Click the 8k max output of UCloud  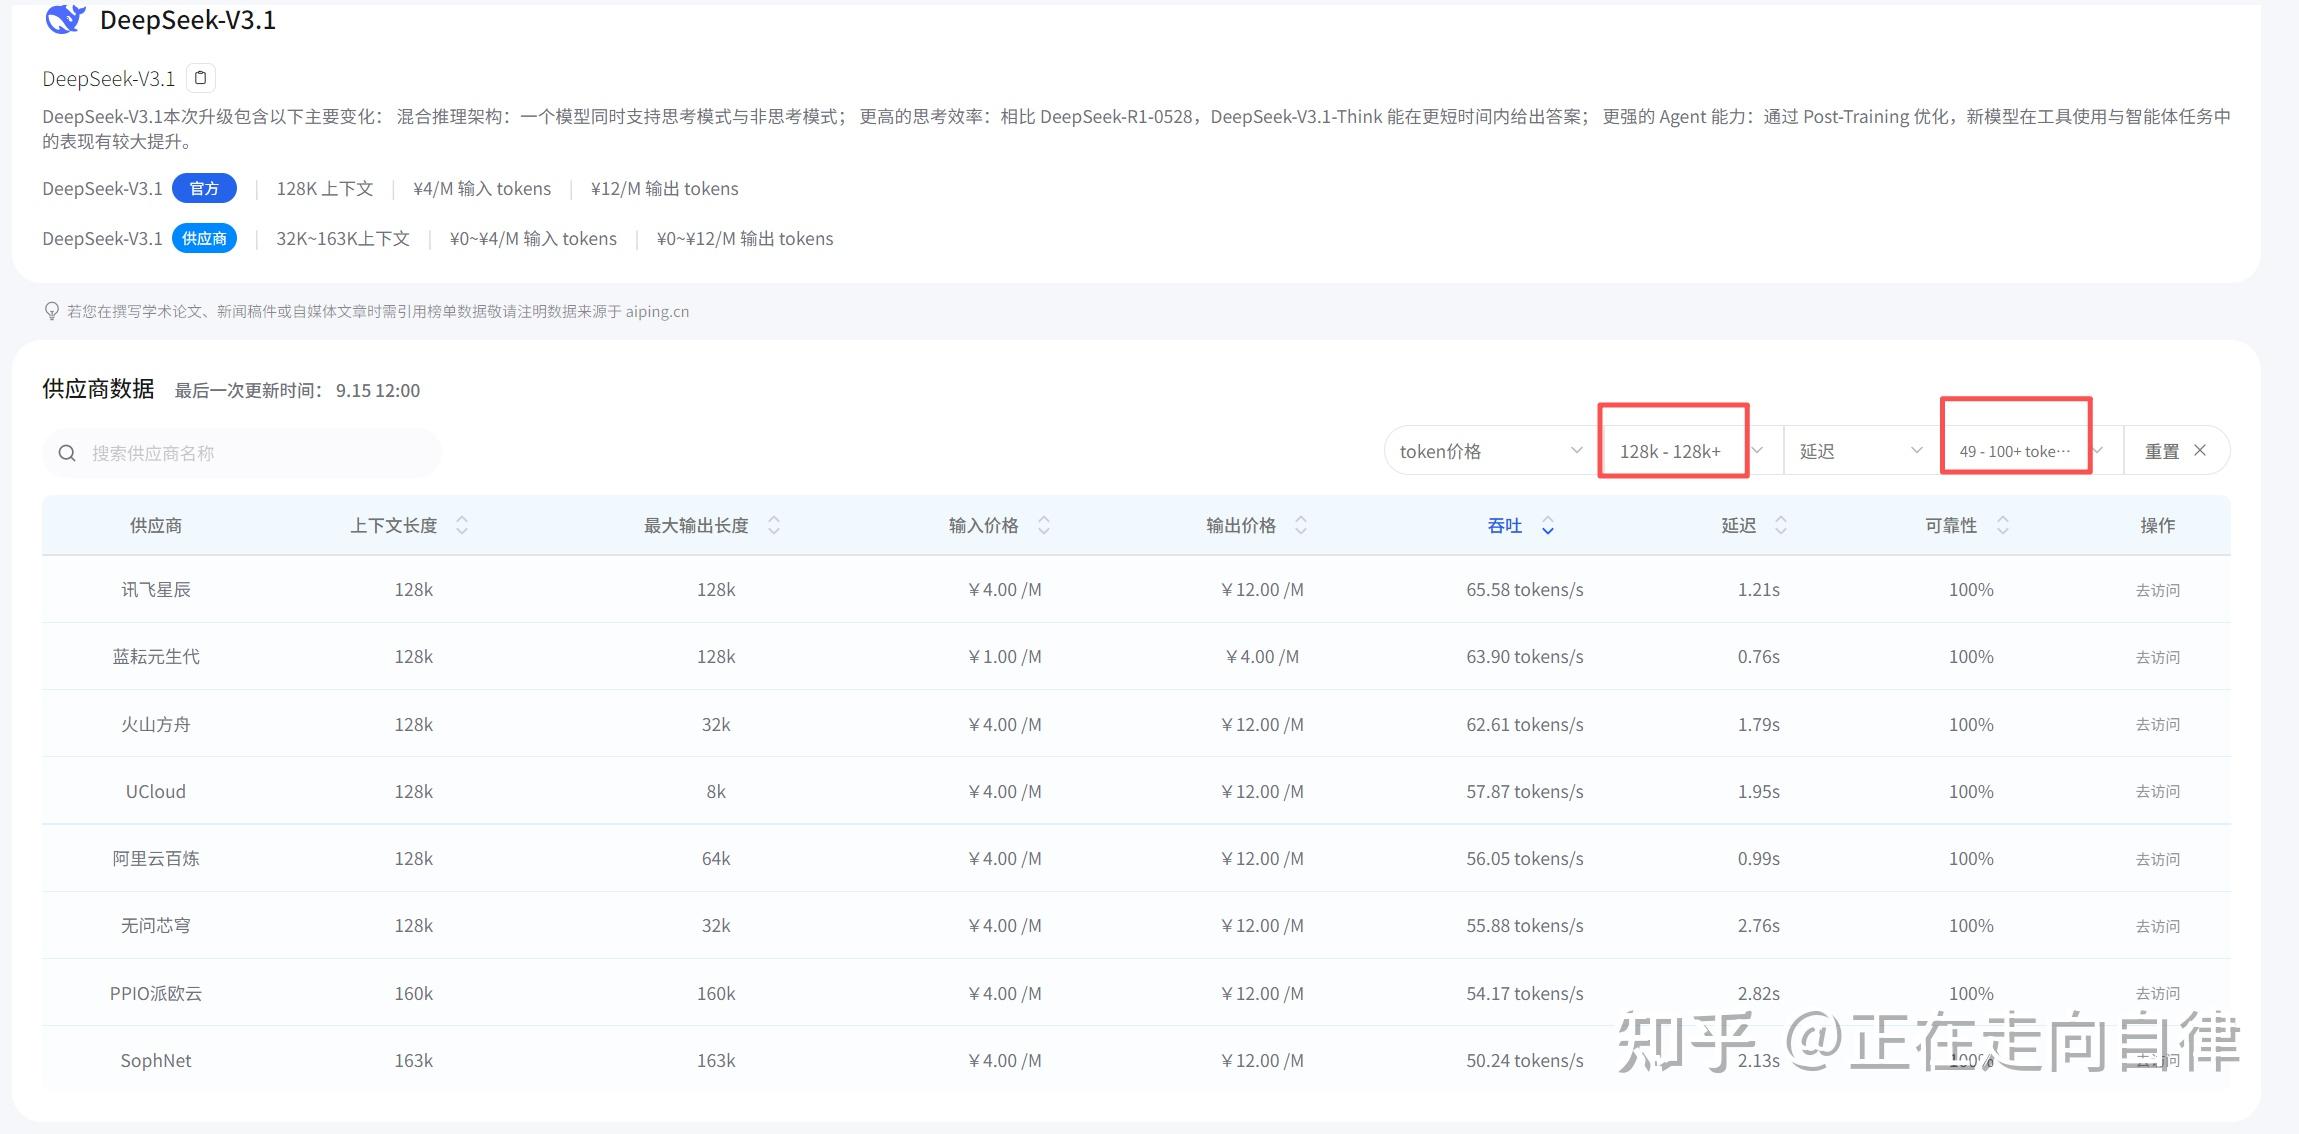[x=716, y=791]
